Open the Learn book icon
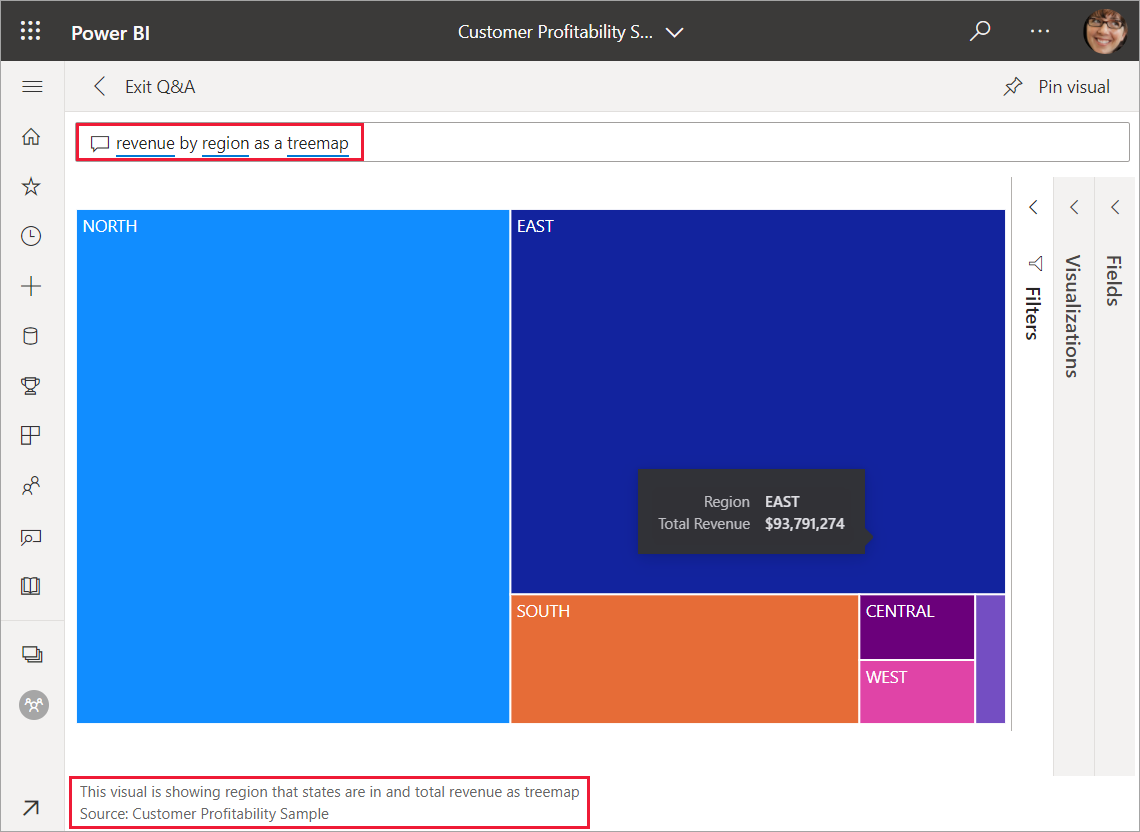Viewport: 1140px width, 832px height. coord(31,586)
